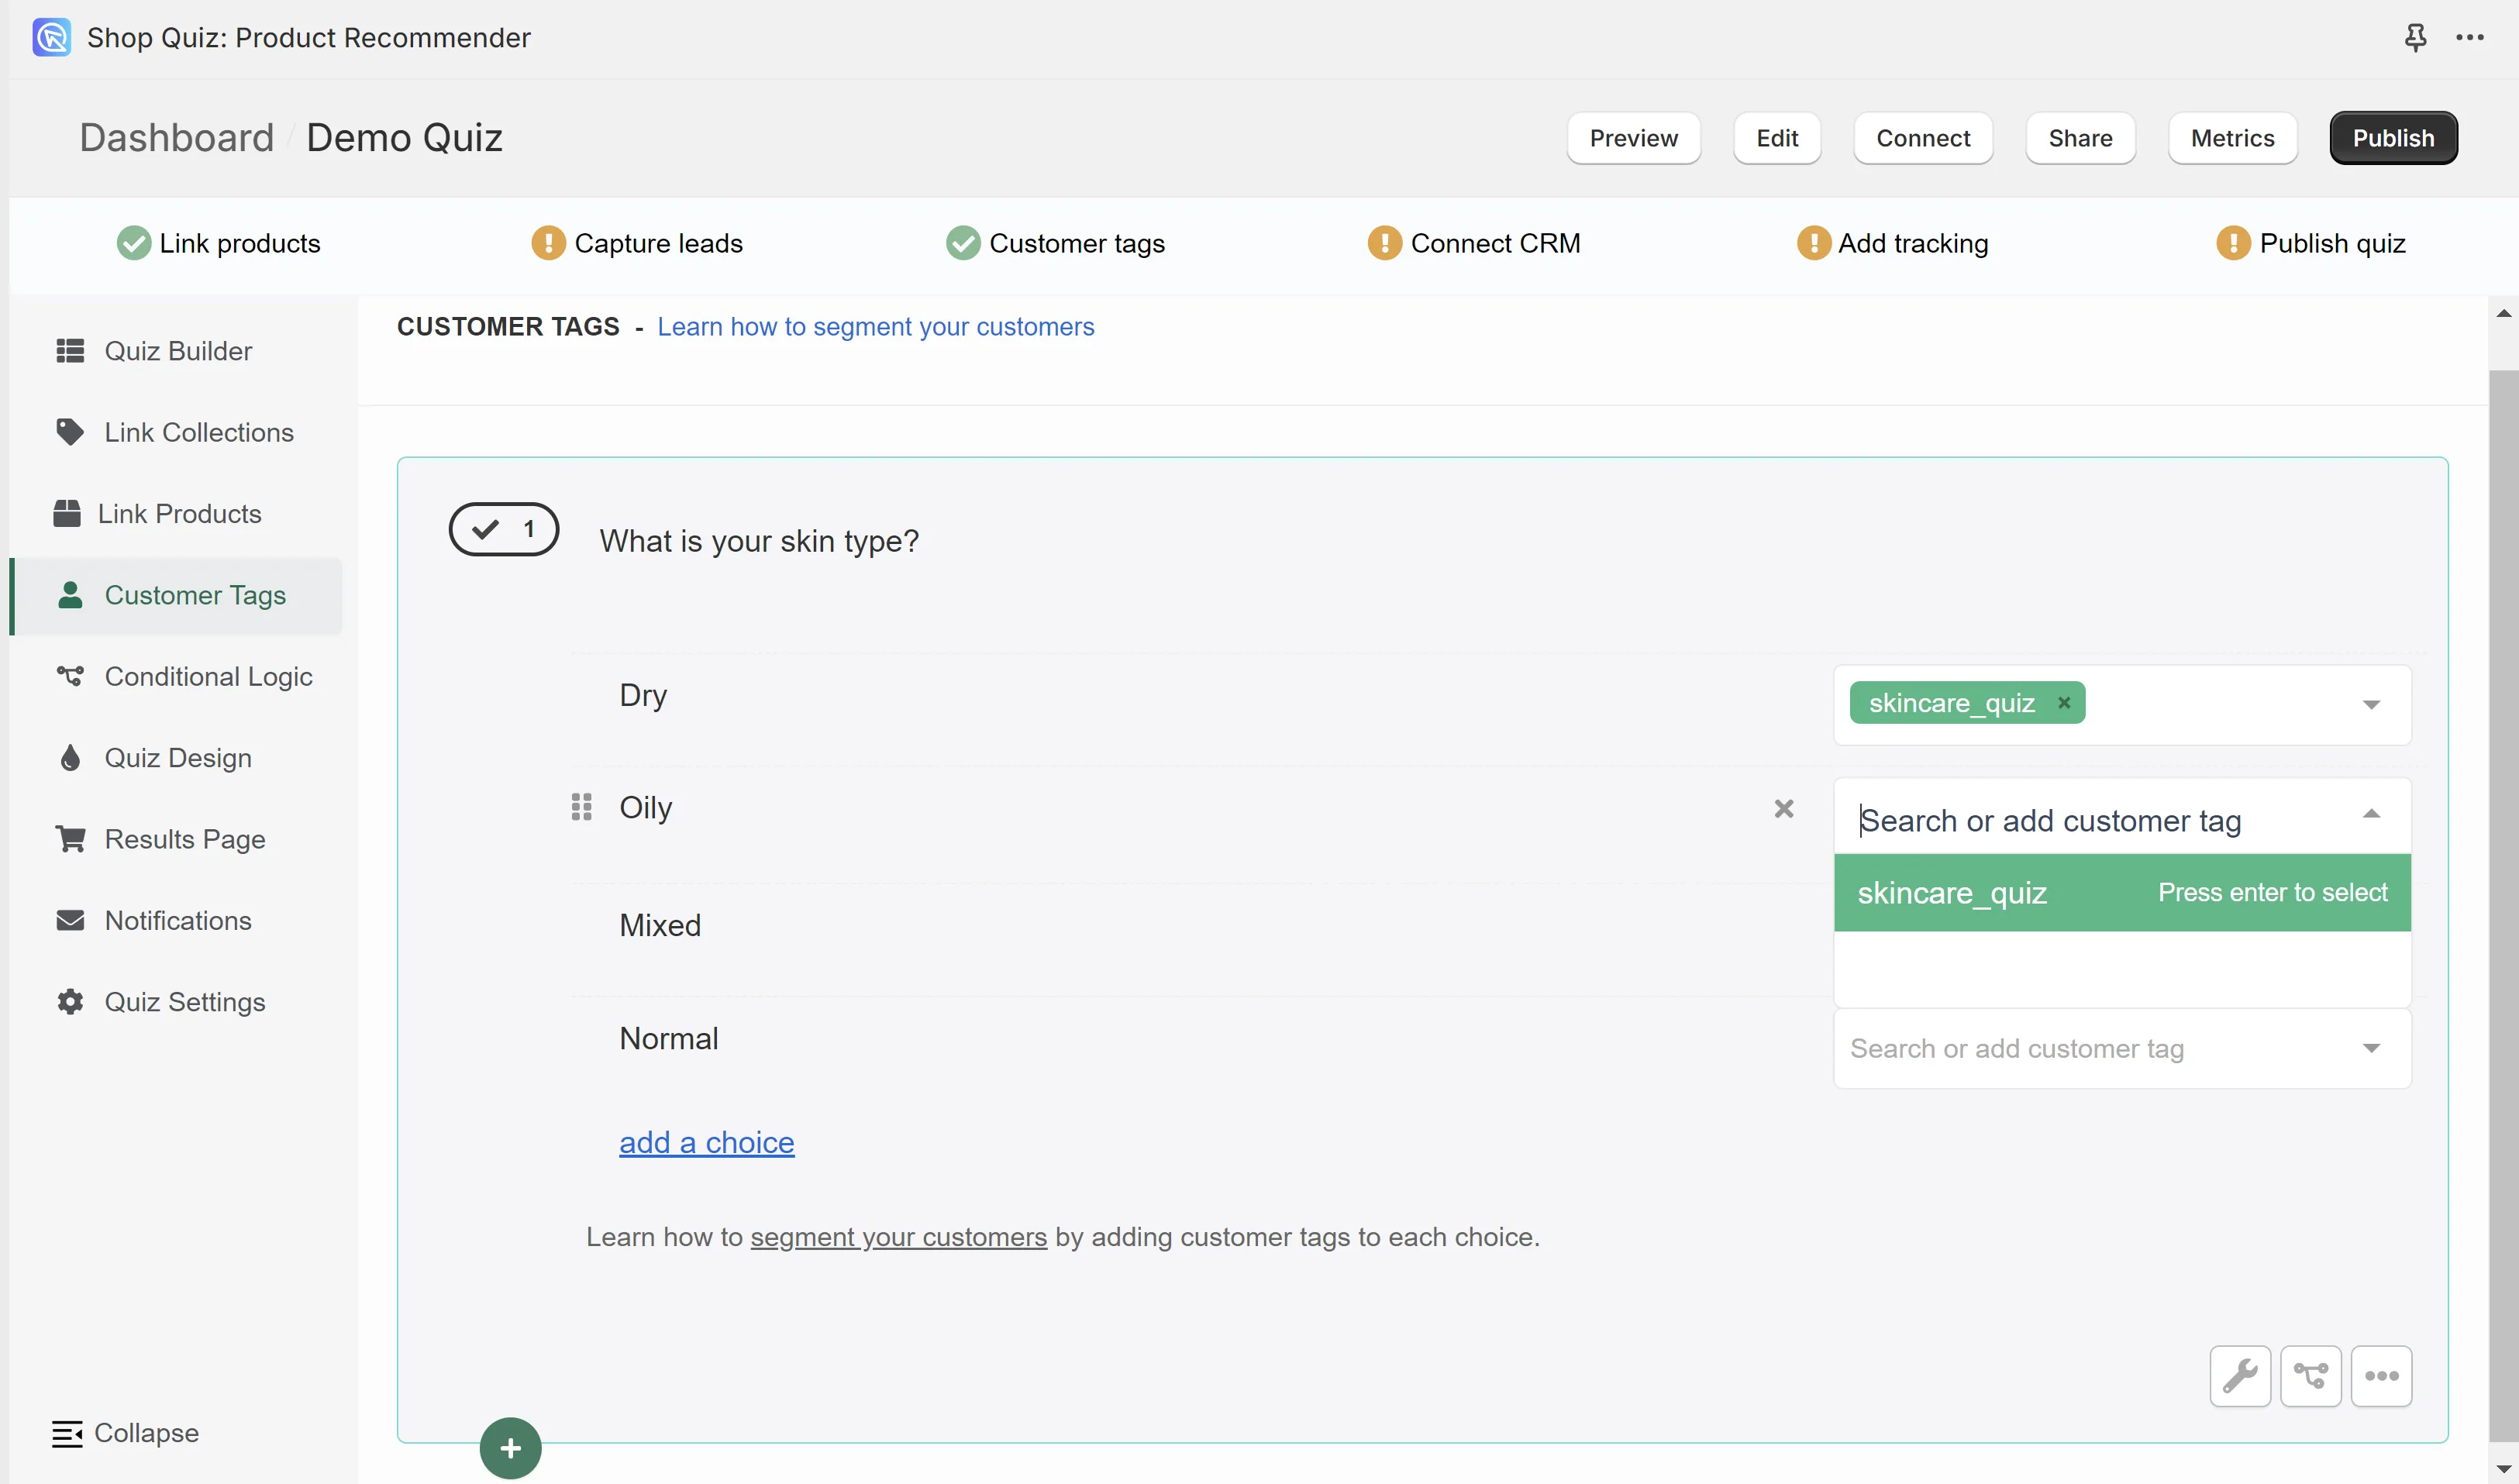Image resolution: width=2519 pixels, height=1484 pixels.
Task: Remove the skincare_quiz tag from Dry
Action: (x=2063, y=703)
